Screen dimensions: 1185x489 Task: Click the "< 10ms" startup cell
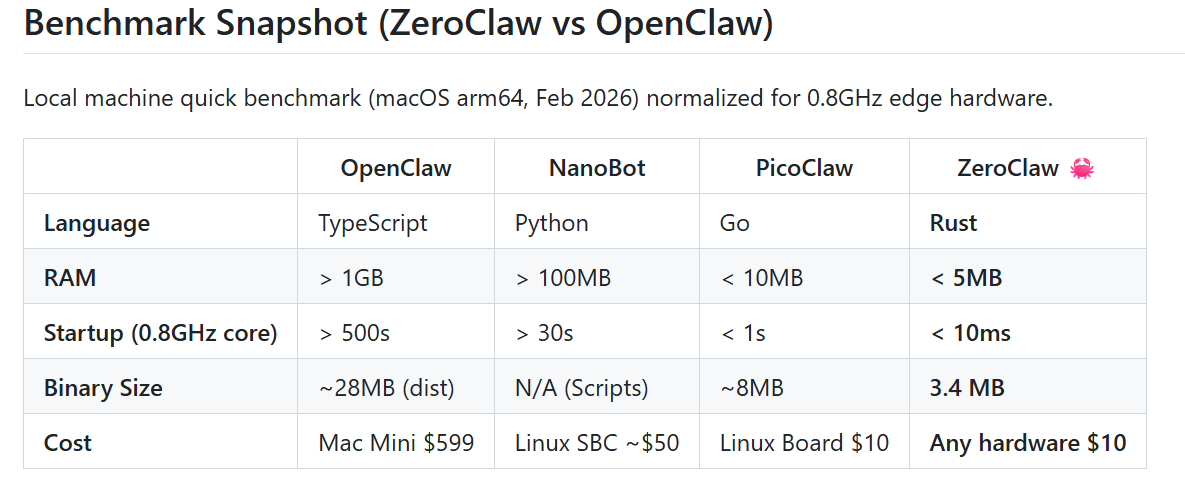pos(970,333)
